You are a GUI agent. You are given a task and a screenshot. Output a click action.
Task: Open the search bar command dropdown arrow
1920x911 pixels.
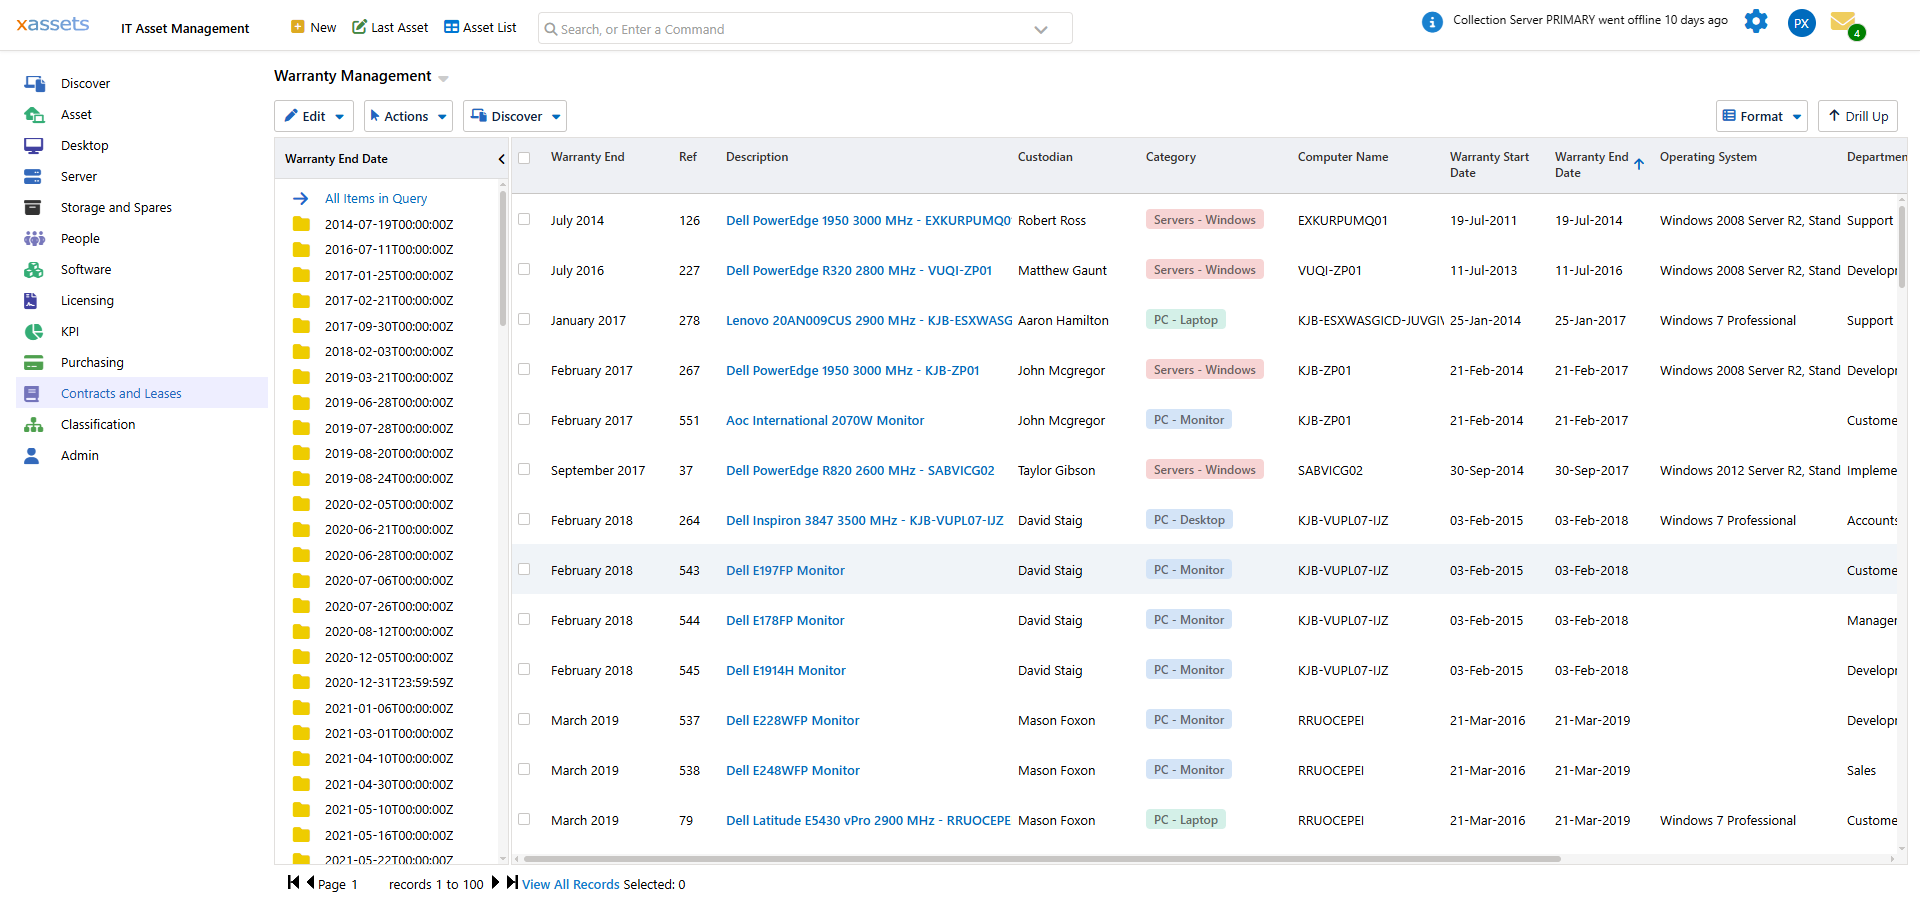coord(1041,28)
